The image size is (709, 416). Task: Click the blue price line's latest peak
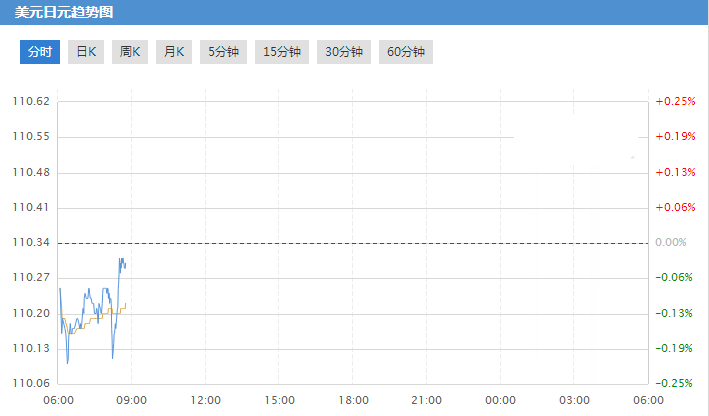coord(121,259)
